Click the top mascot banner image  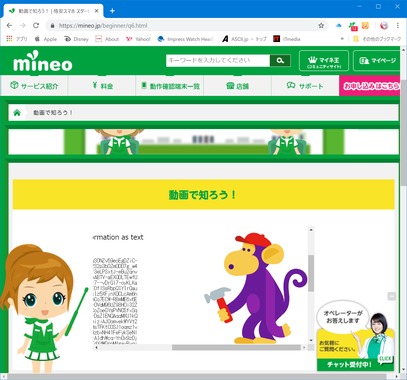(x=203, y=142)
